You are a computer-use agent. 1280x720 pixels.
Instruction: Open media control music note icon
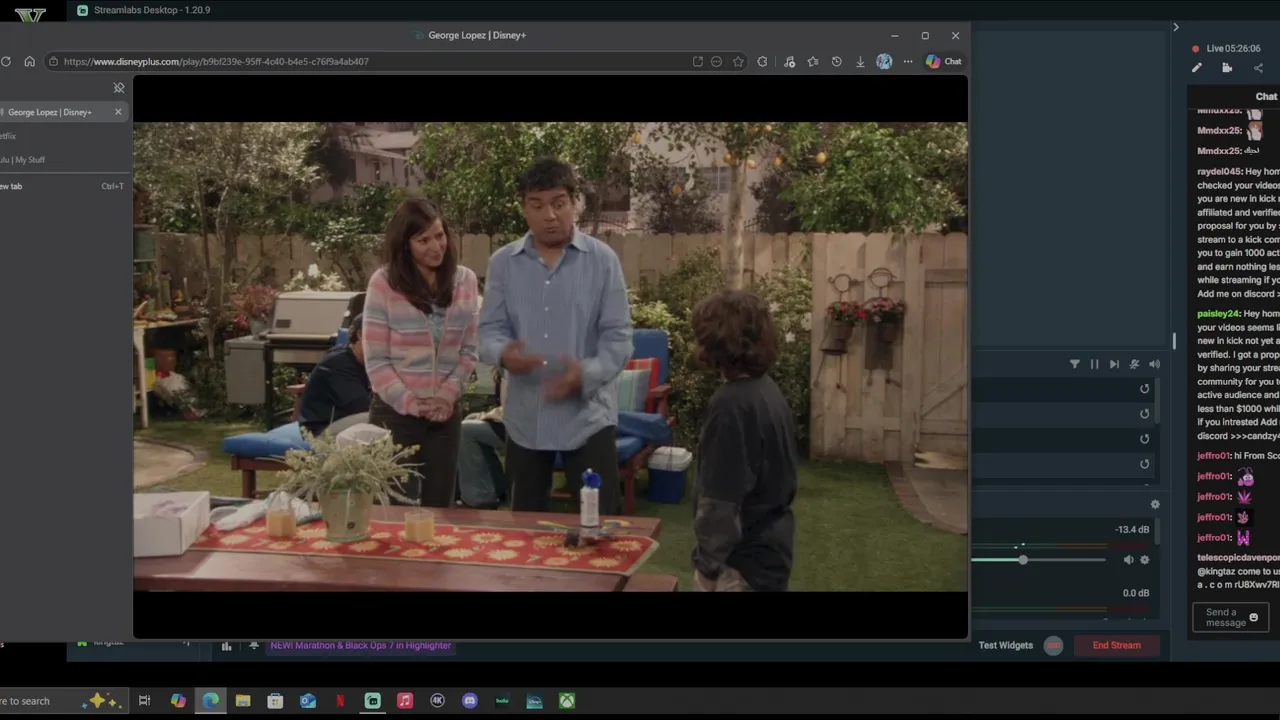pos(790,61)
